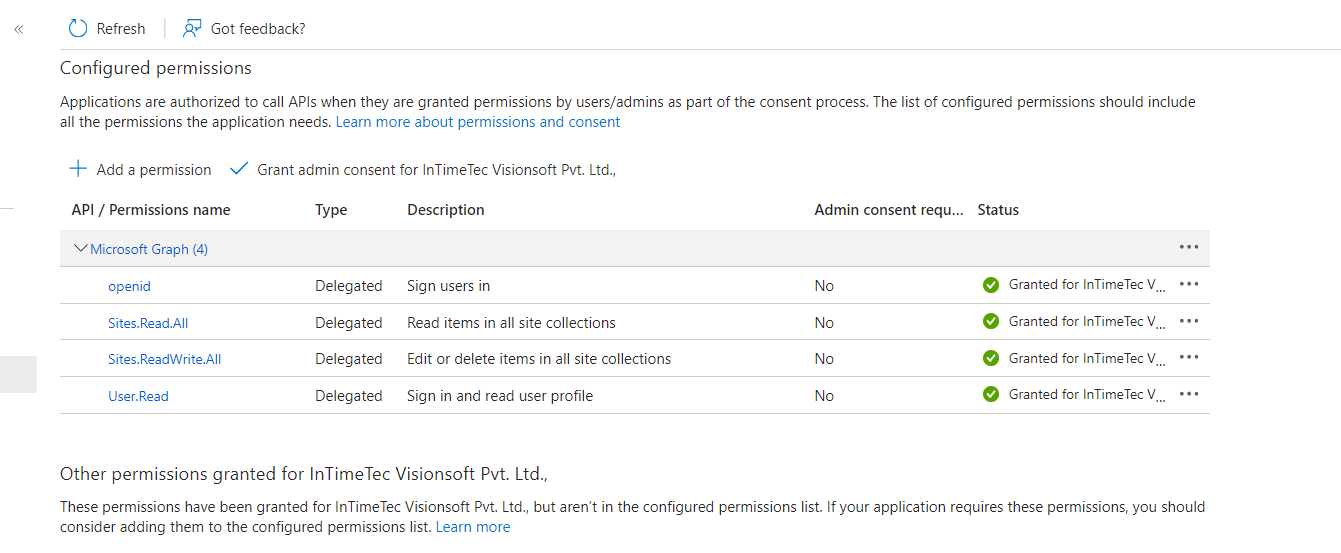This screenshot has width=1341, height=553.
Task: Open the ellipsis menu for User.Read
Action: click(1188, 395)
